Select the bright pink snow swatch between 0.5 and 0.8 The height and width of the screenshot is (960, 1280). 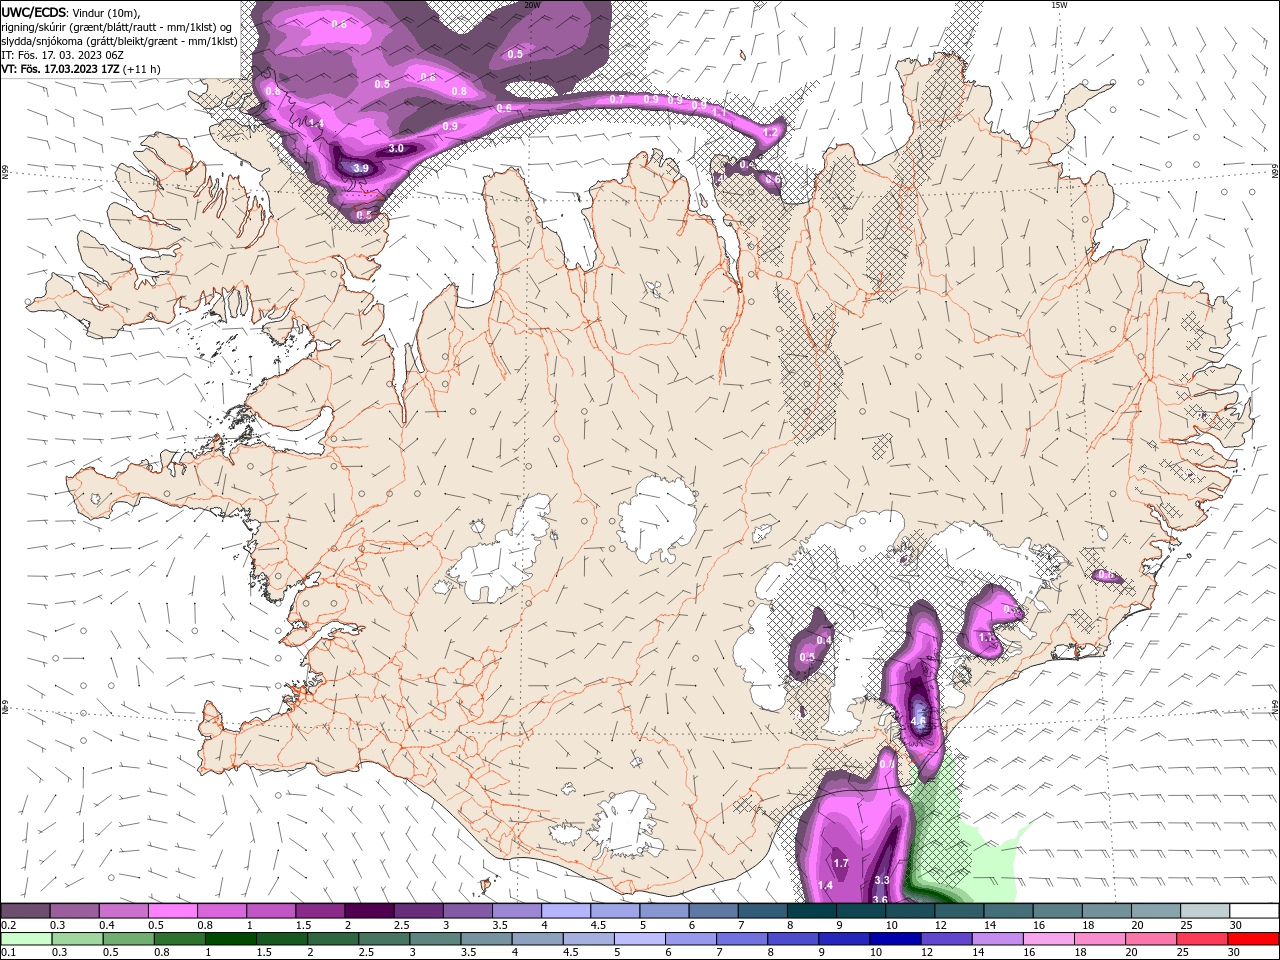click(172, 911)
